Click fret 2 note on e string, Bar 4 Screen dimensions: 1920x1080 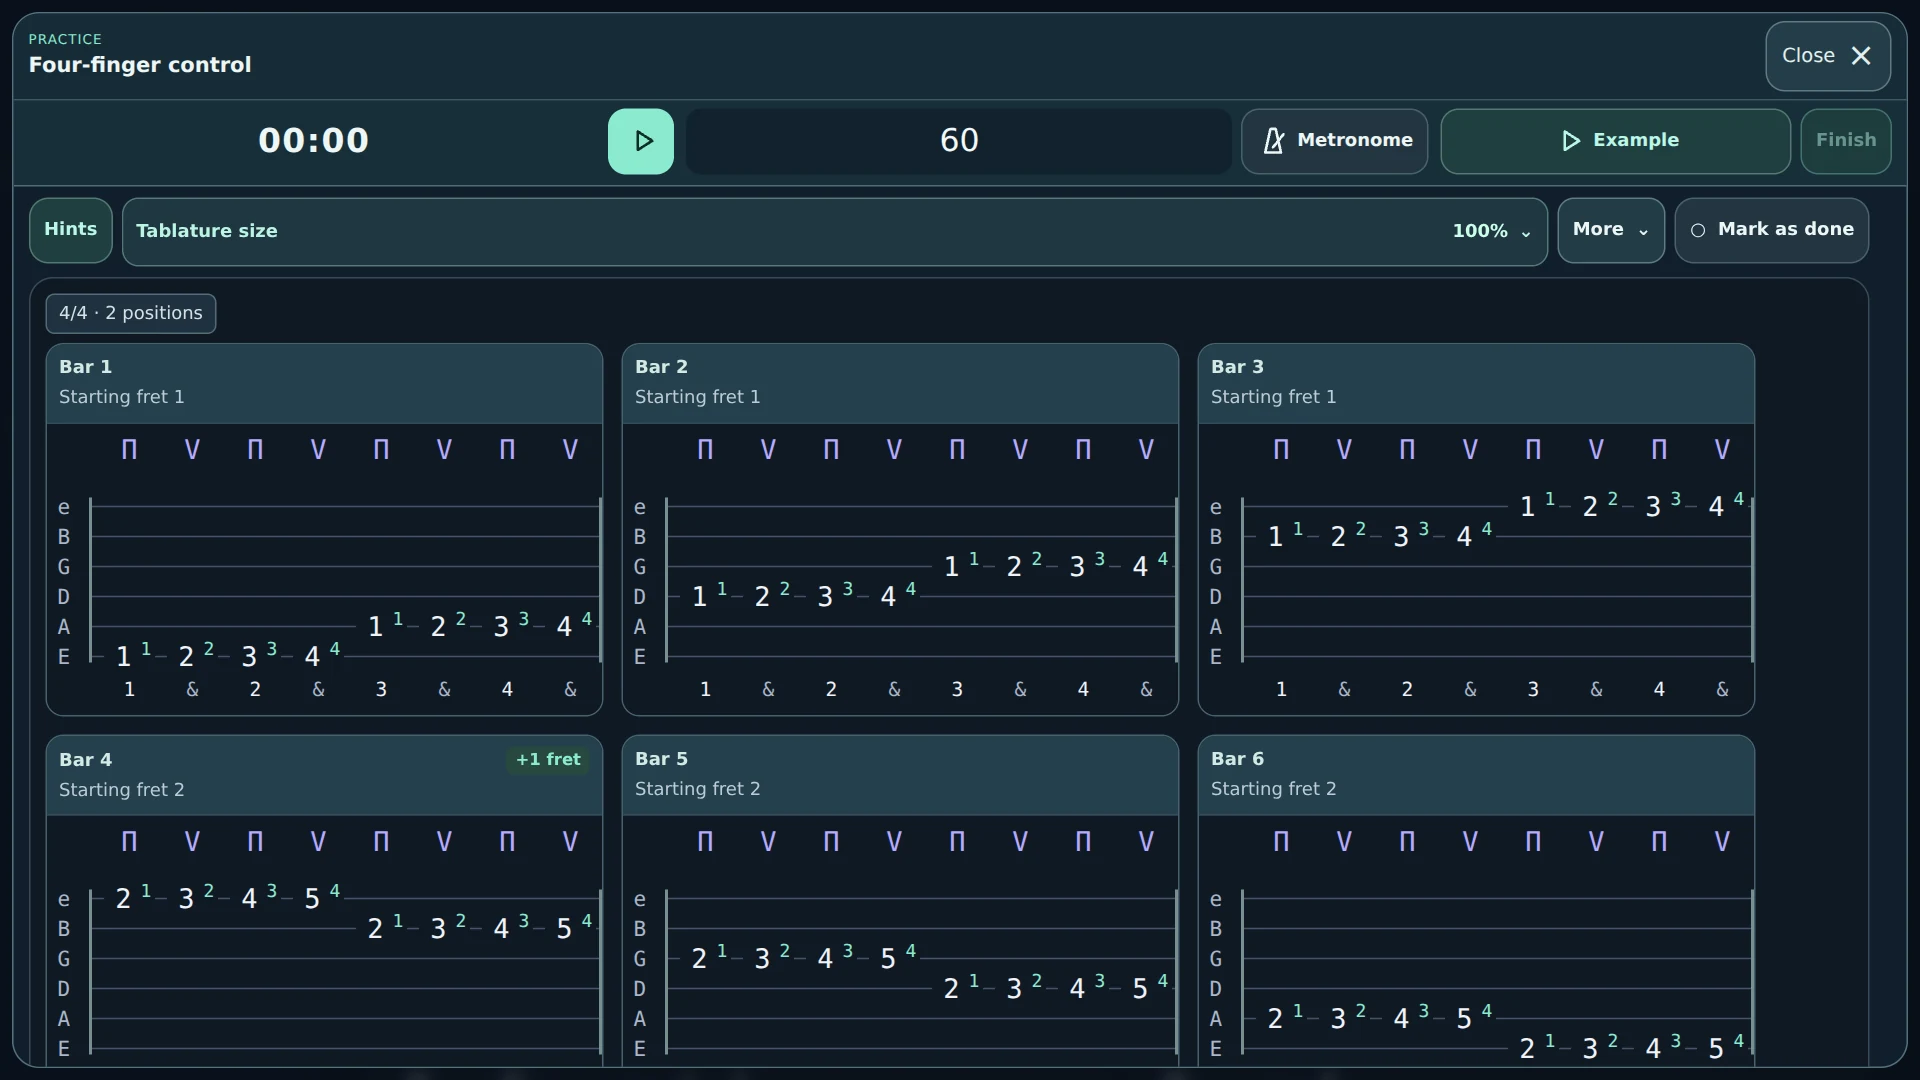coord(123,899)
